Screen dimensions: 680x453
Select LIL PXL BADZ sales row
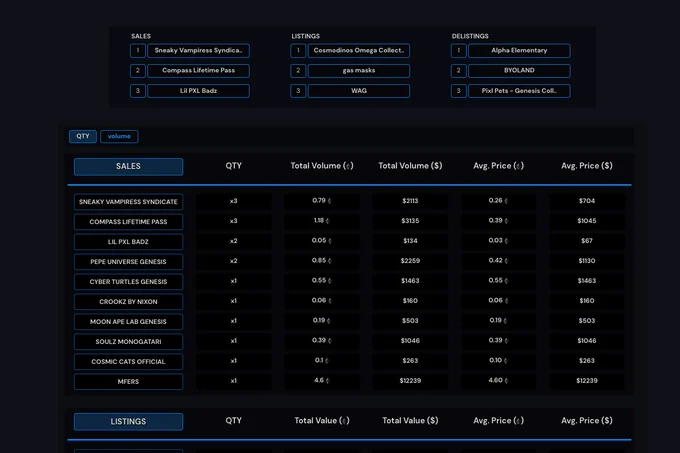[128, 241]
